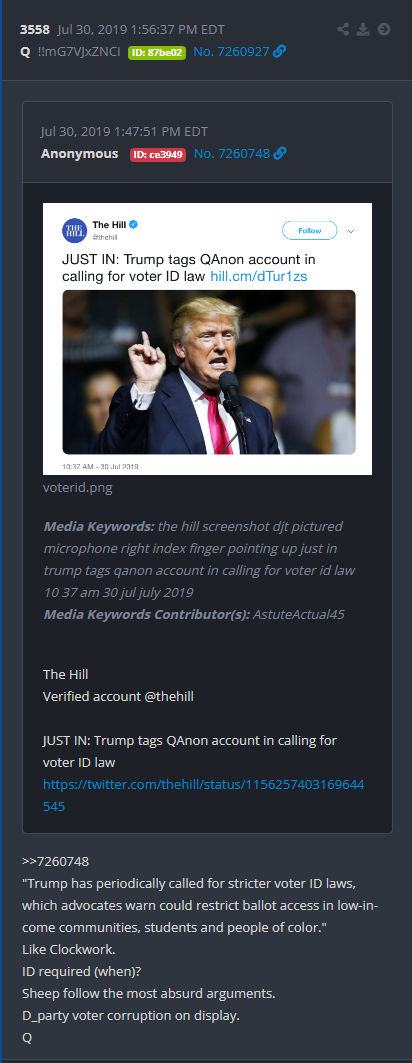Open post No. 7260927 link
412x1063 pixels.
click(x=231, y=52)
